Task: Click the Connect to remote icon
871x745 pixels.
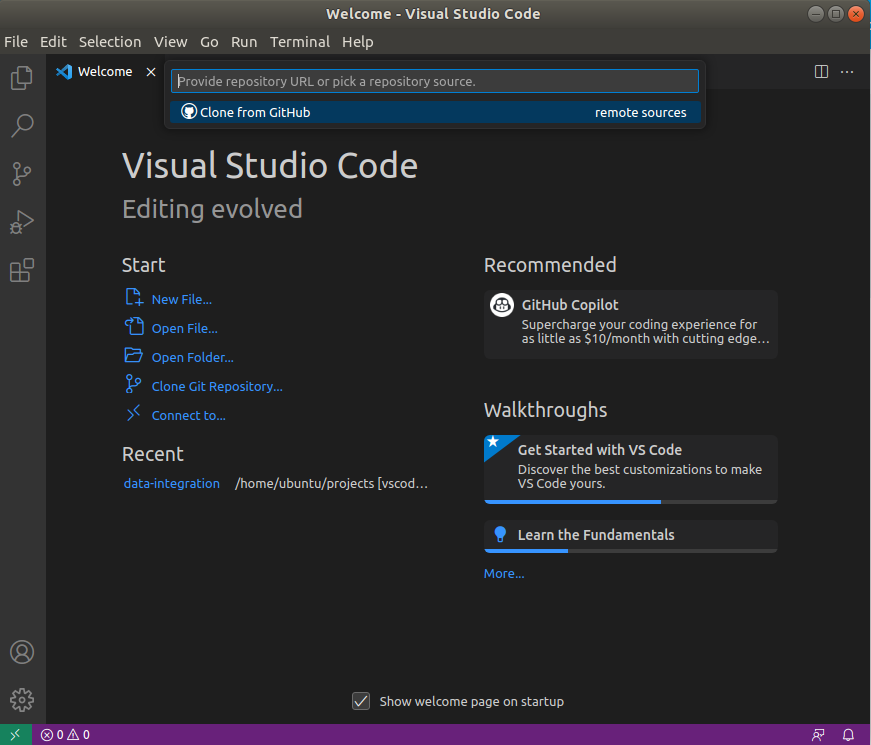Action: tap(133, 413)
